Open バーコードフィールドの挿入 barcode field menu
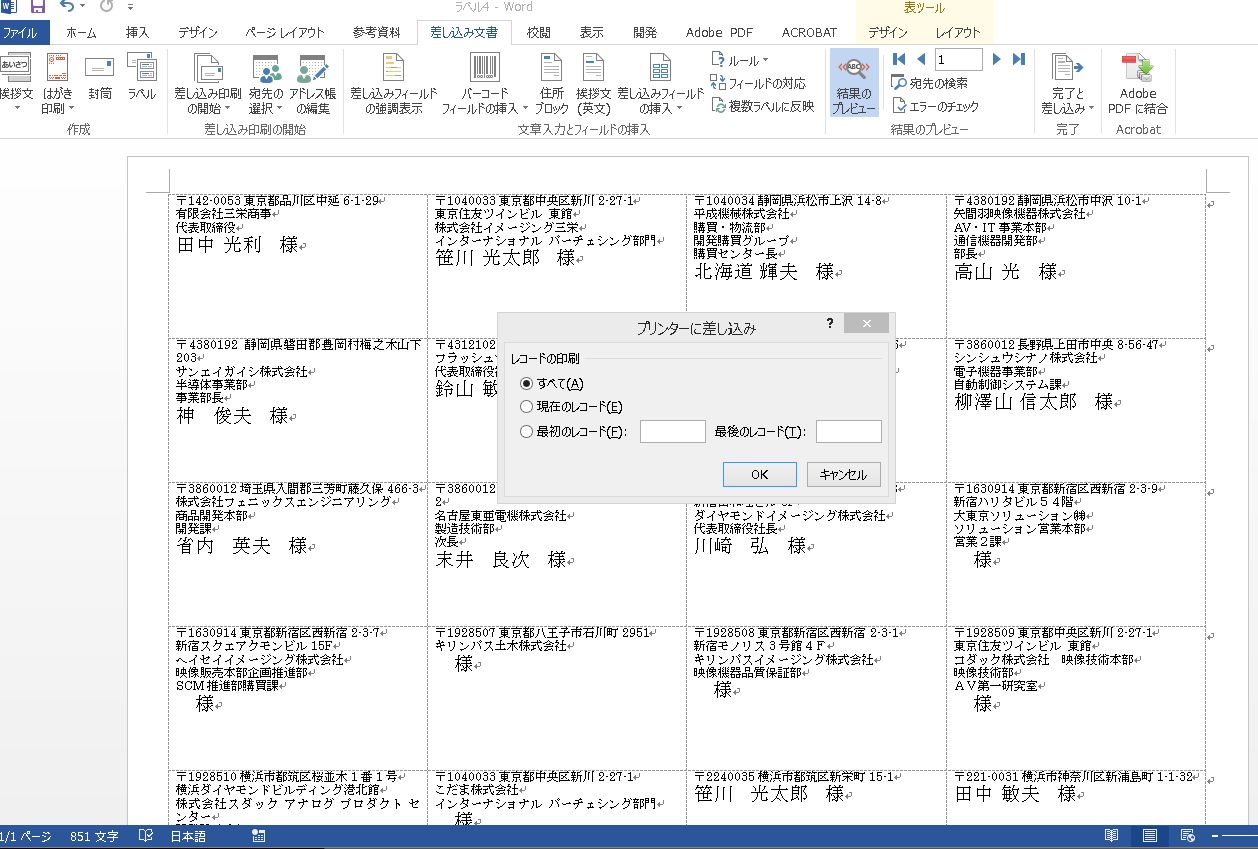 485,84
